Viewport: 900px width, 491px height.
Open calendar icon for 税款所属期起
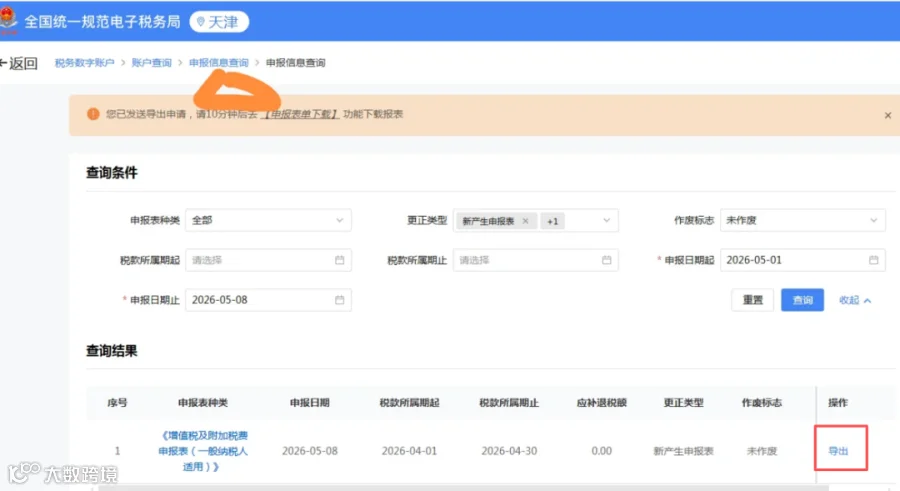tap(340, 260)
